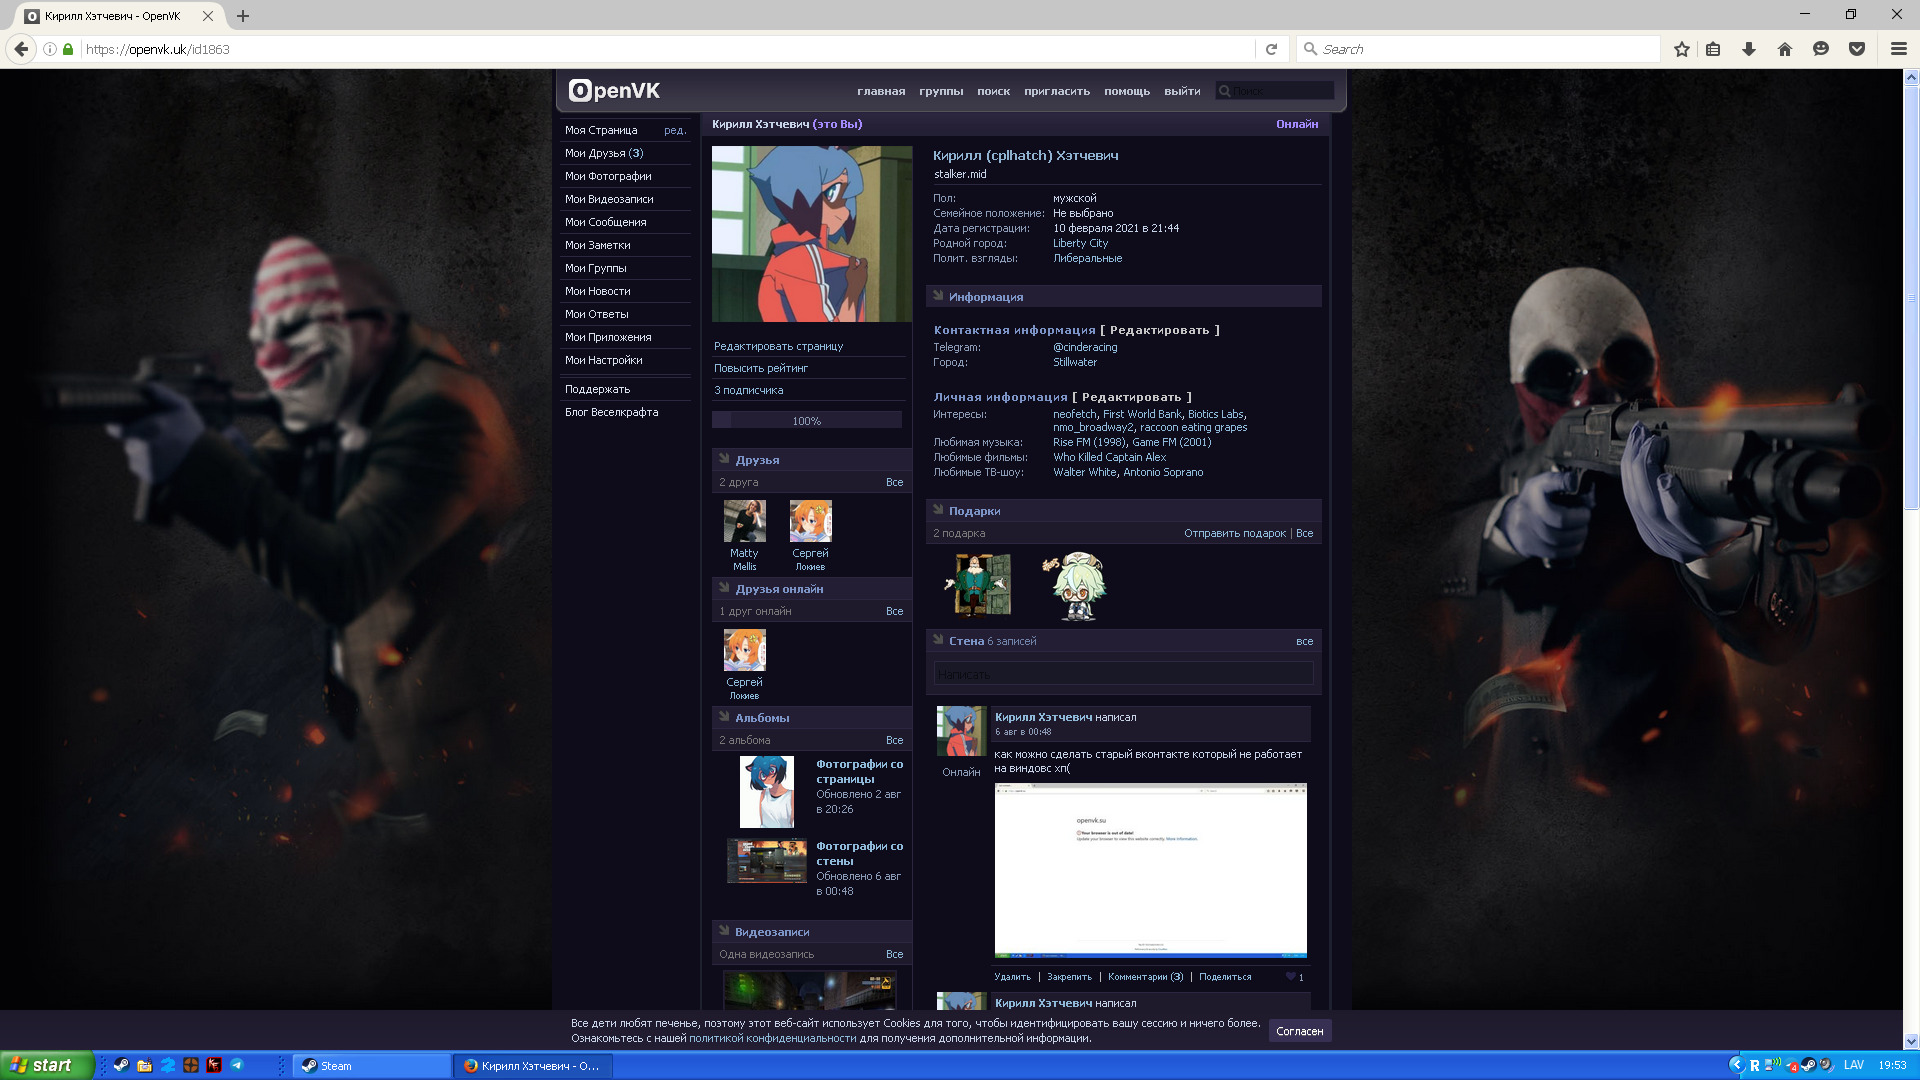Screen dimensions: 1920x1080
Task: Open the Firefox hamburger menu
Action: pyautogui.click(x=1898, y=49)
